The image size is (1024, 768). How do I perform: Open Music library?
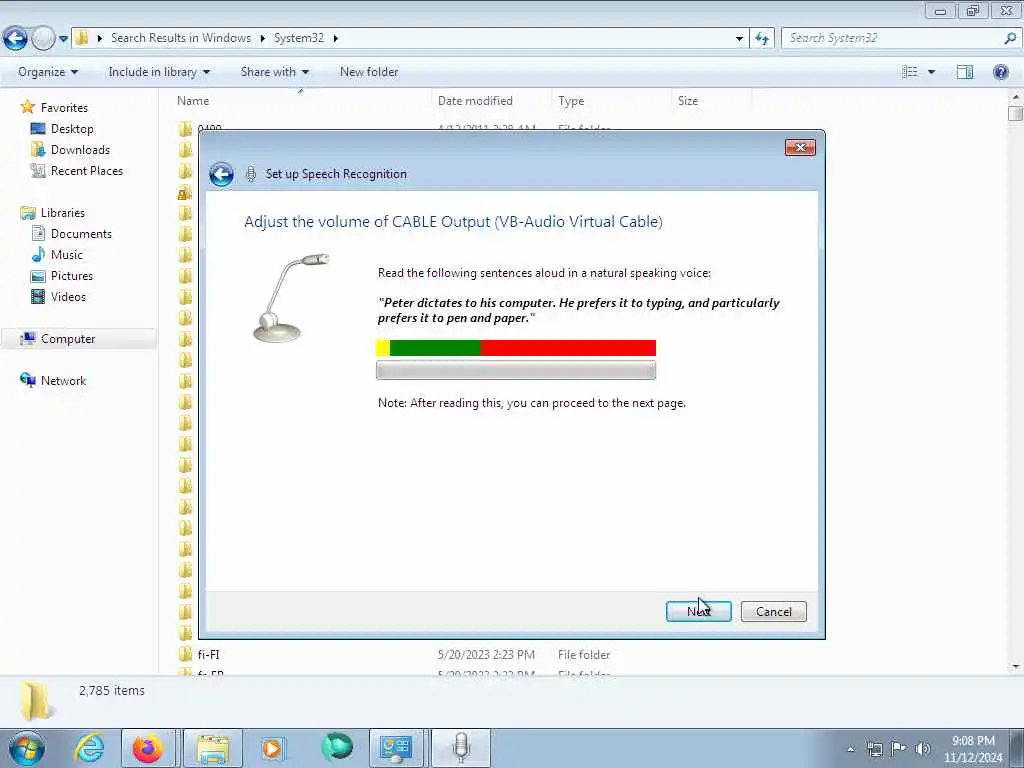pos(67,255)
